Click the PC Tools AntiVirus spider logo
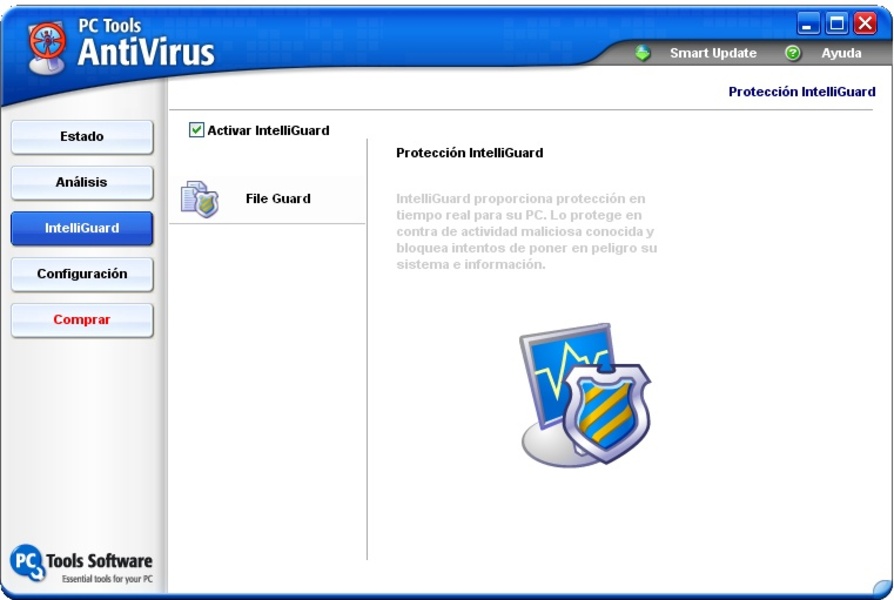The width and height of the screenshot is (894, 600). pos(47,48)
